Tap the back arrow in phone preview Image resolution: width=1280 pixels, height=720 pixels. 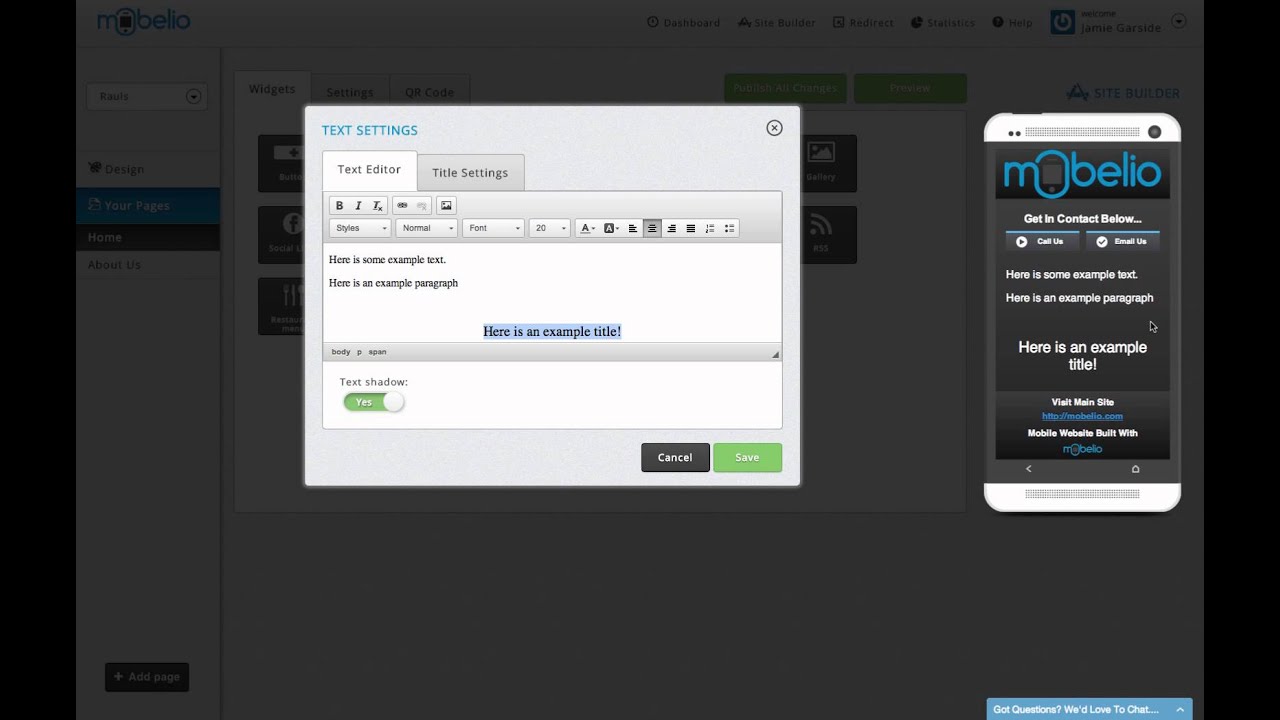[1028, 469]
